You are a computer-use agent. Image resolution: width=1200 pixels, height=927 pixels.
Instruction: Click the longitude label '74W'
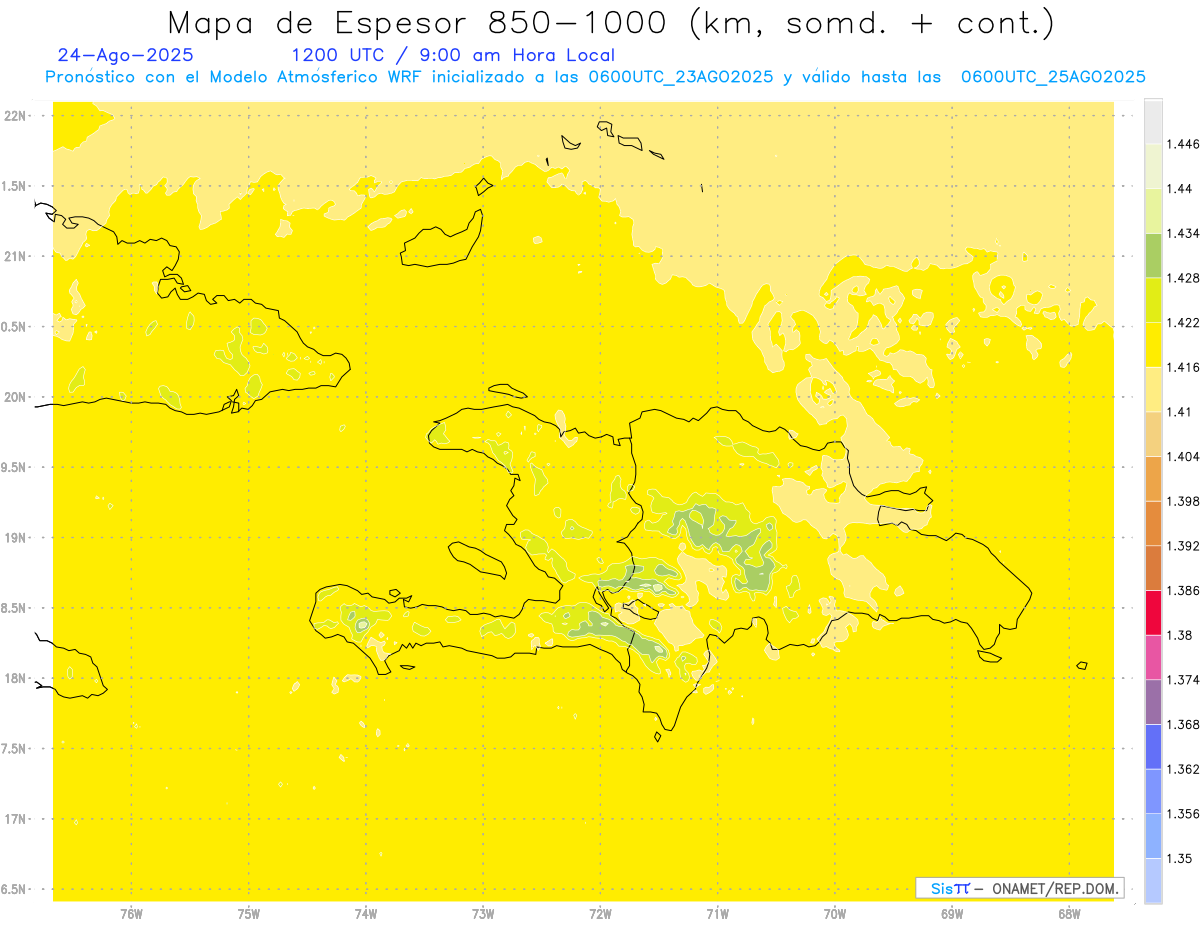point(366,914)
